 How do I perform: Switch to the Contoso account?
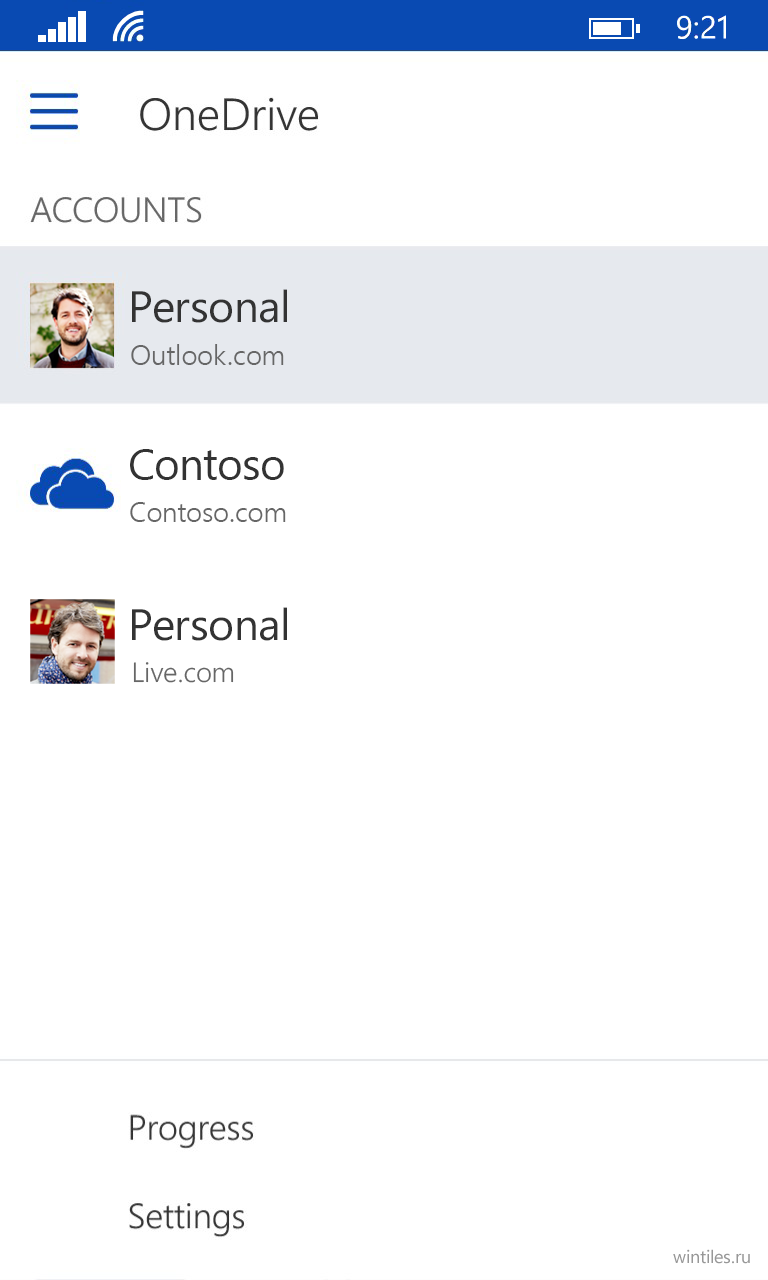point(384,484)
